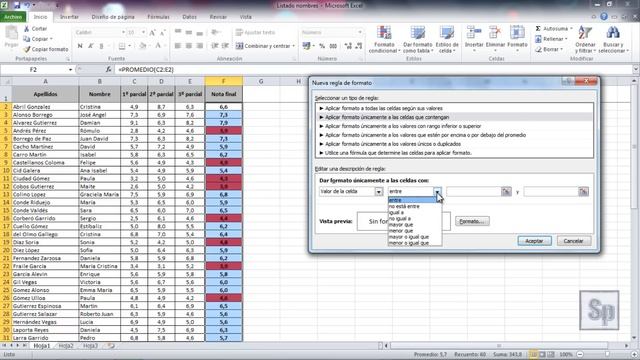Screen dimensions: 640x360
Task: Click the Copiar formato brush
Action: (x=27, y=49)
